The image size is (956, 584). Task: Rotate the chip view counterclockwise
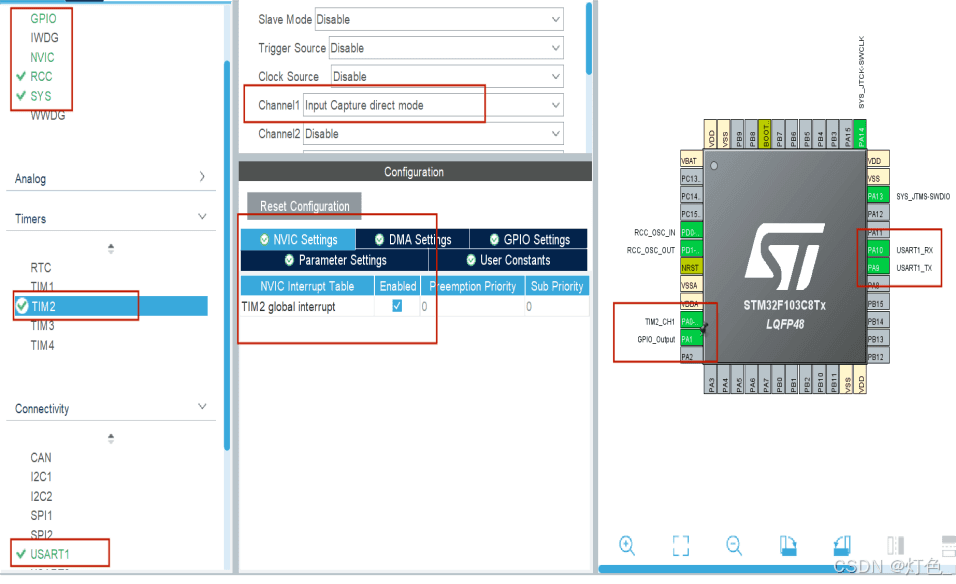coord(842,545)
